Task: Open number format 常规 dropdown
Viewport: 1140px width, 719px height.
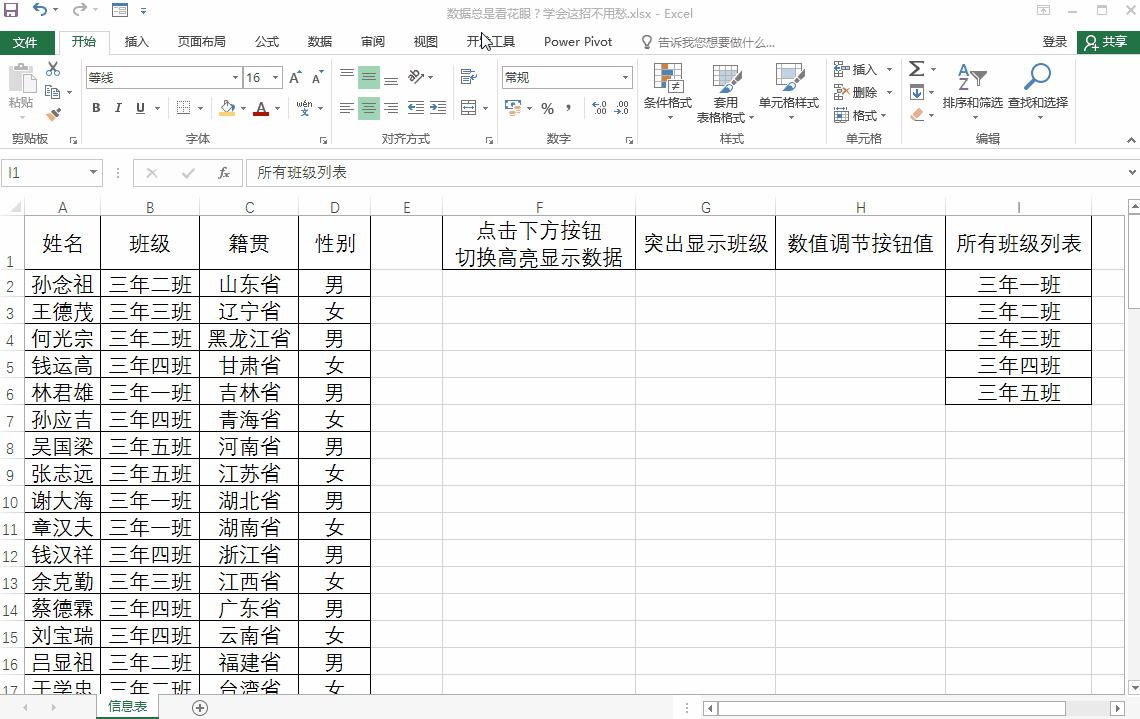Action: coord(625,77)
